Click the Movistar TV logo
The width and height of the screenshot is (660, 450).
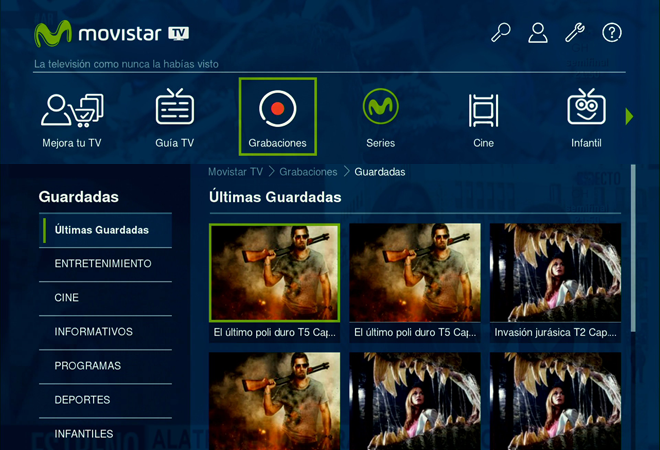(x=112, y=34)
